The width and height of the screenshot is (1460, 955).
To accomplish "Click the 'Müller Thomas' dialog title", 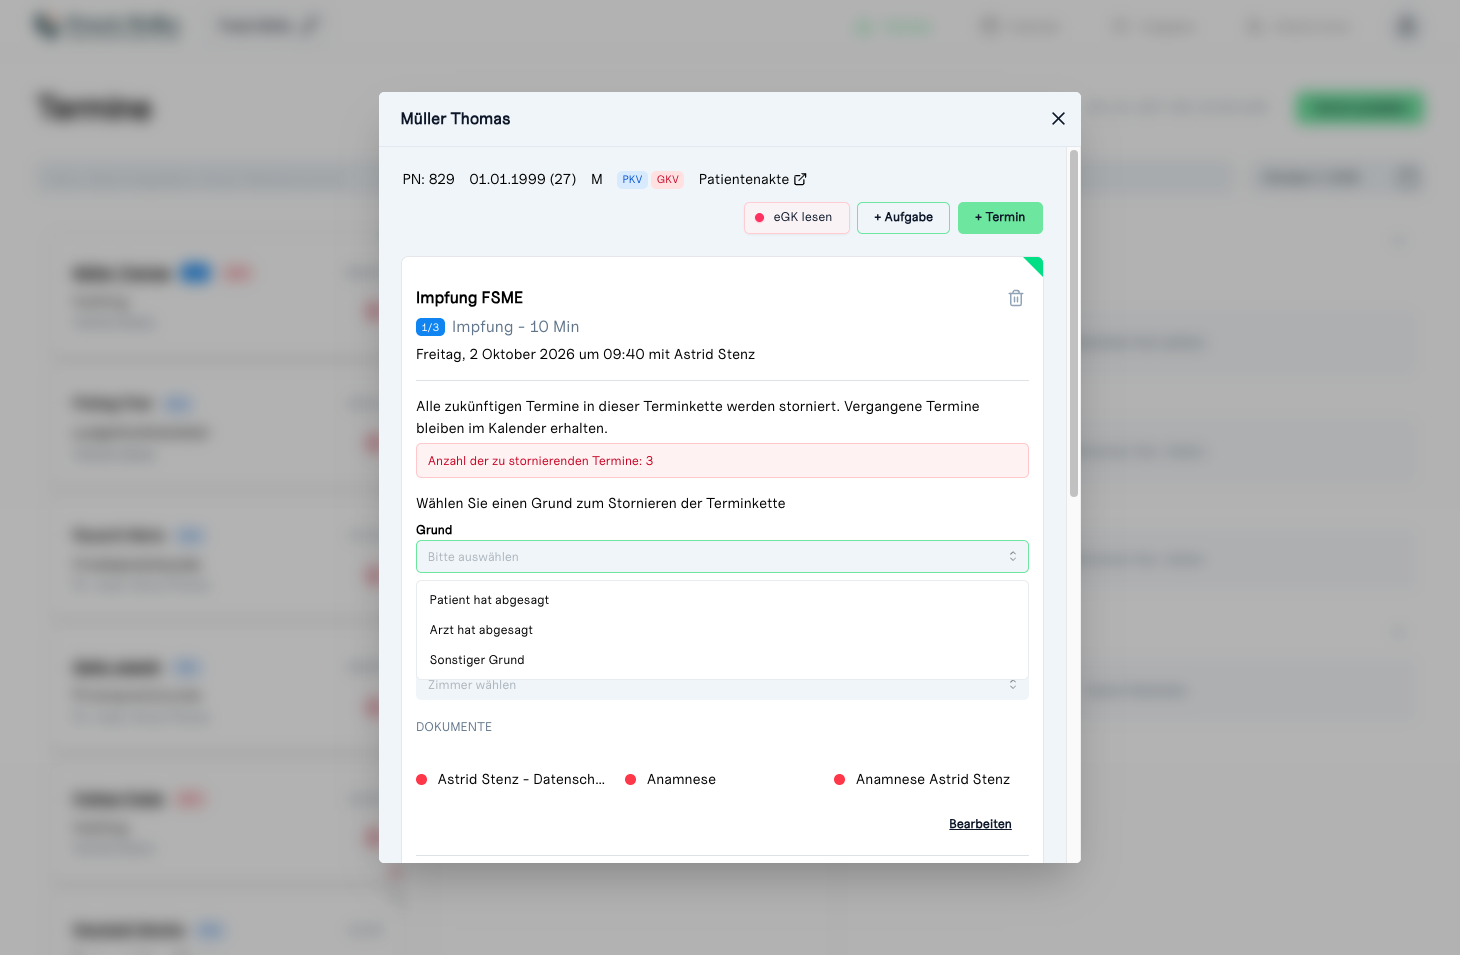I will click(455, 119).
